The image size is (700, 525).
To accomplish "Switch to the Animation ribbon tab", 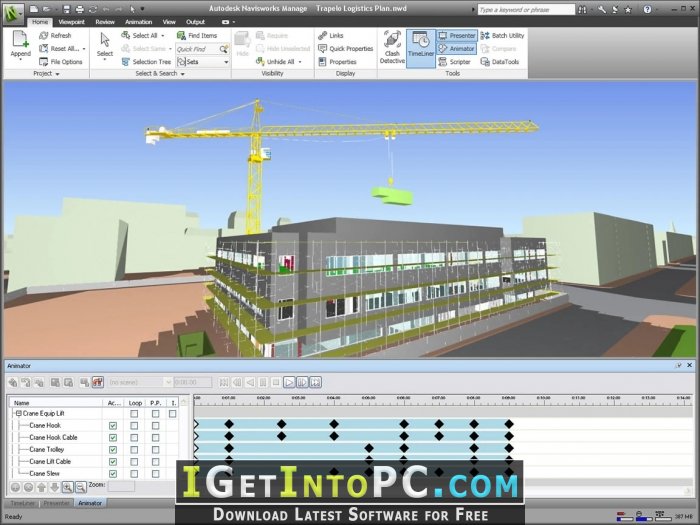I will pos(138,22).
